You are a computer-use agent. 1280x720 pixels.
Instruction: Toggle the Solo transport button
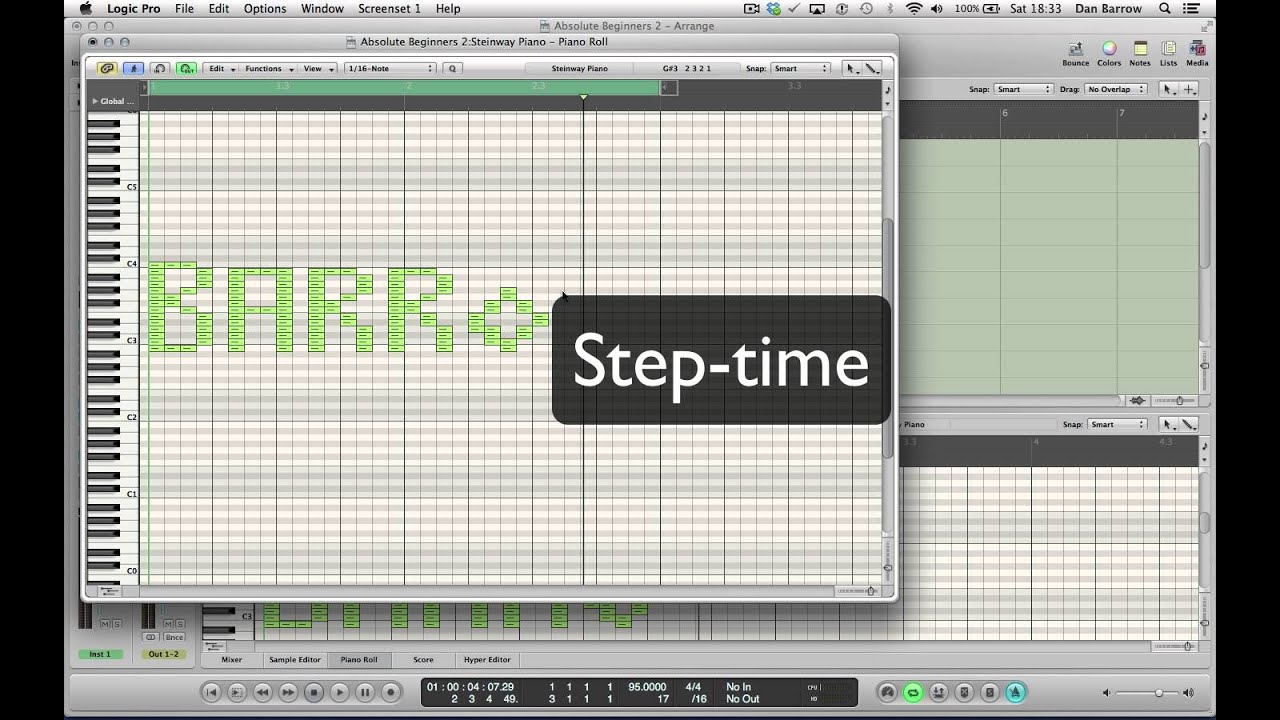(989, 692)
